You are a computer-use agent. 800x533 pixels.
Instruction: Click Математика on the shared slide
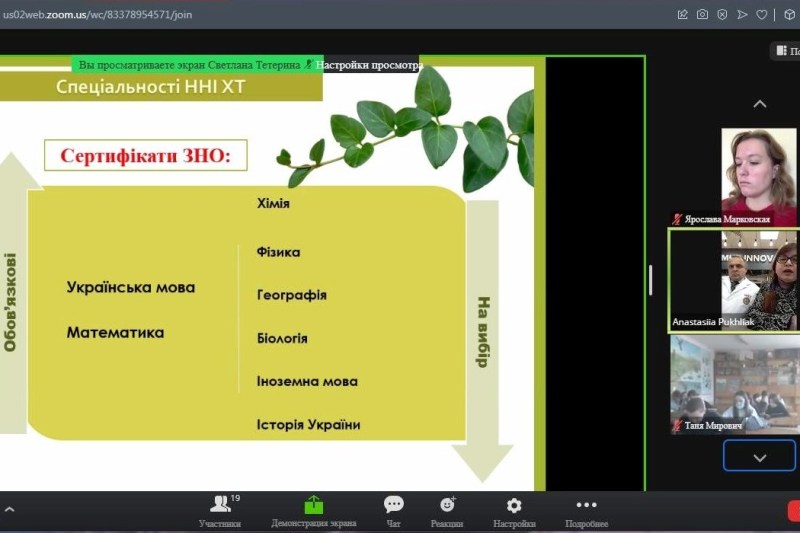(x=115, y=333)
